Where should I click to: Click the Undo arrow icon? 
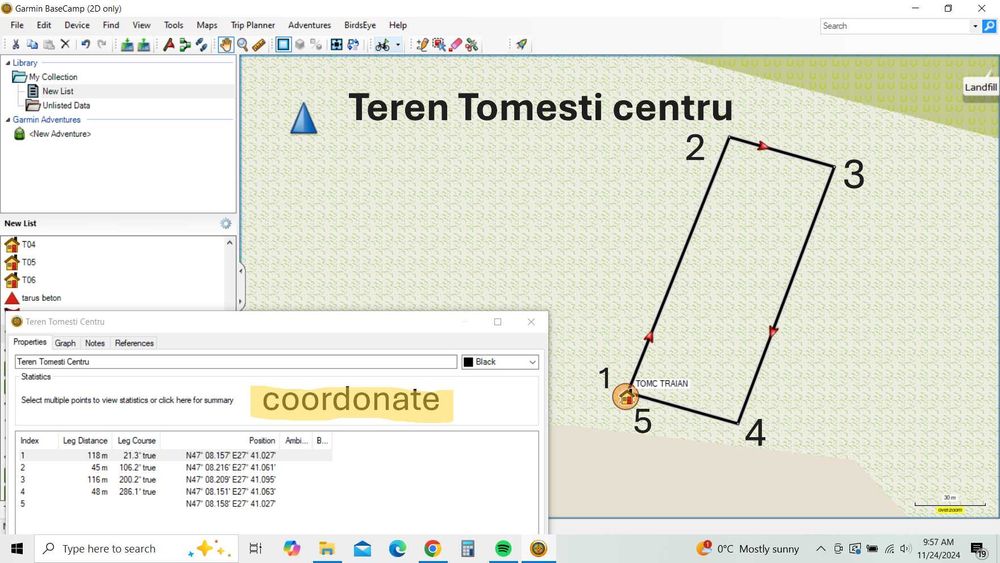pyautogui.click(x=85, y=45)
